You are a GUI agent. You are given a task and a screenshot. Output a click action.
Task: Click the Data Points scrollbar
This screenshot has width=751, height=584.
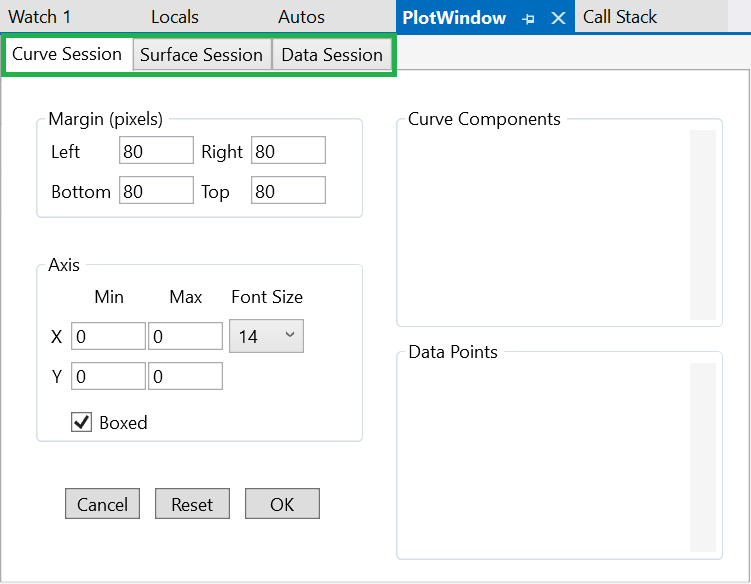pos(703,458)
